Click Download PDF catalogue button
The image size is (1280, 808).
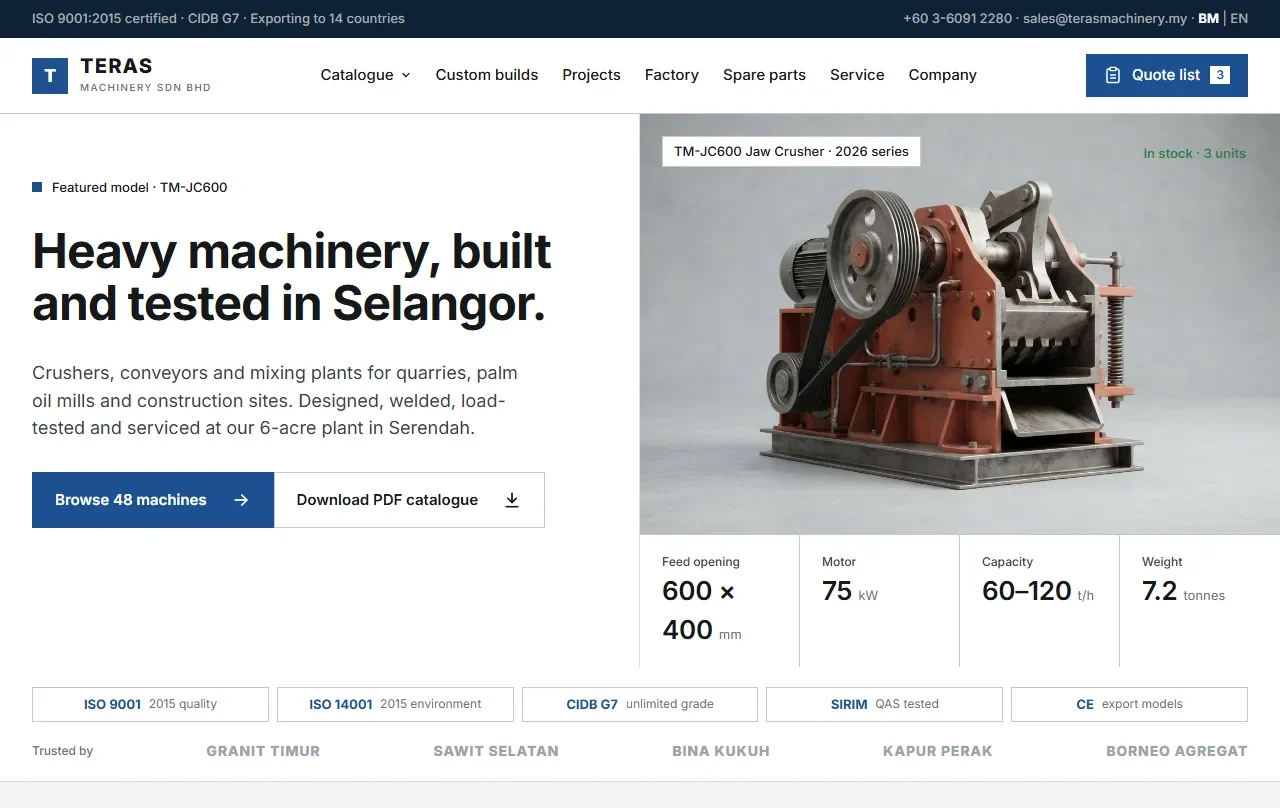coord(409,500)
